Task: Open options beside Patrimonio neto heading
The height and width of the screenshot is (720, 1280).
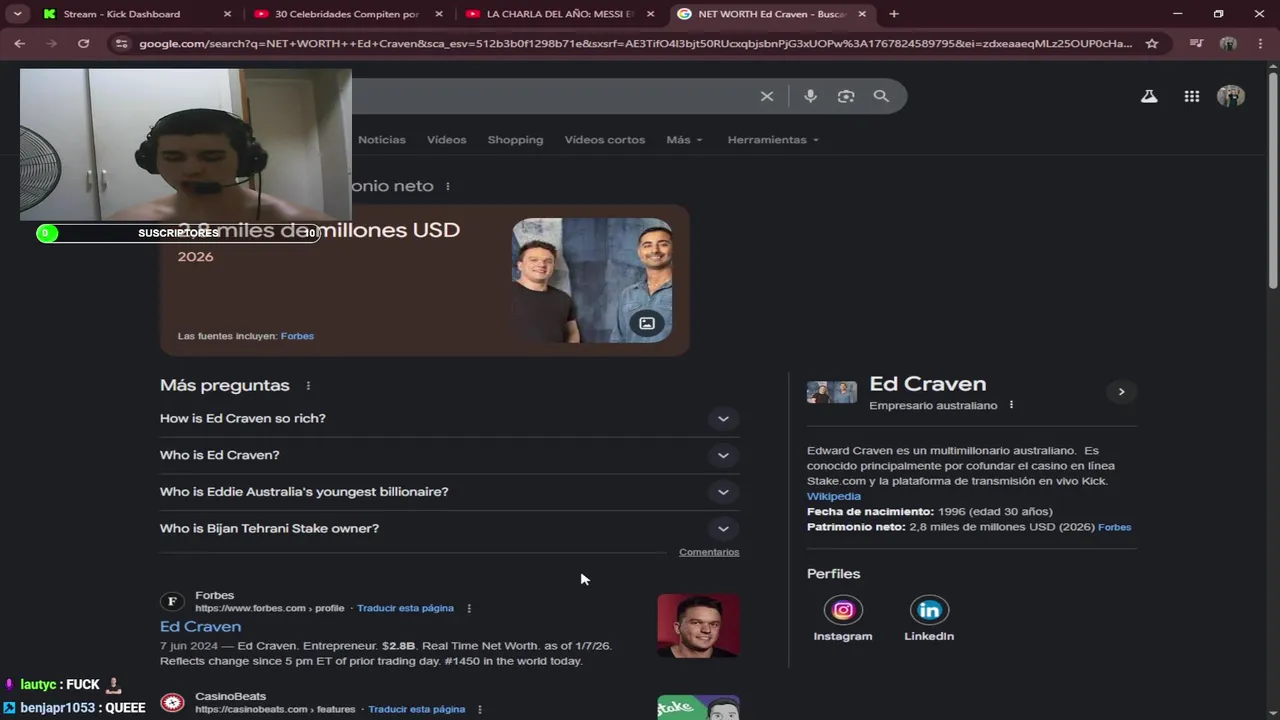Action: [x=448, y=186]
